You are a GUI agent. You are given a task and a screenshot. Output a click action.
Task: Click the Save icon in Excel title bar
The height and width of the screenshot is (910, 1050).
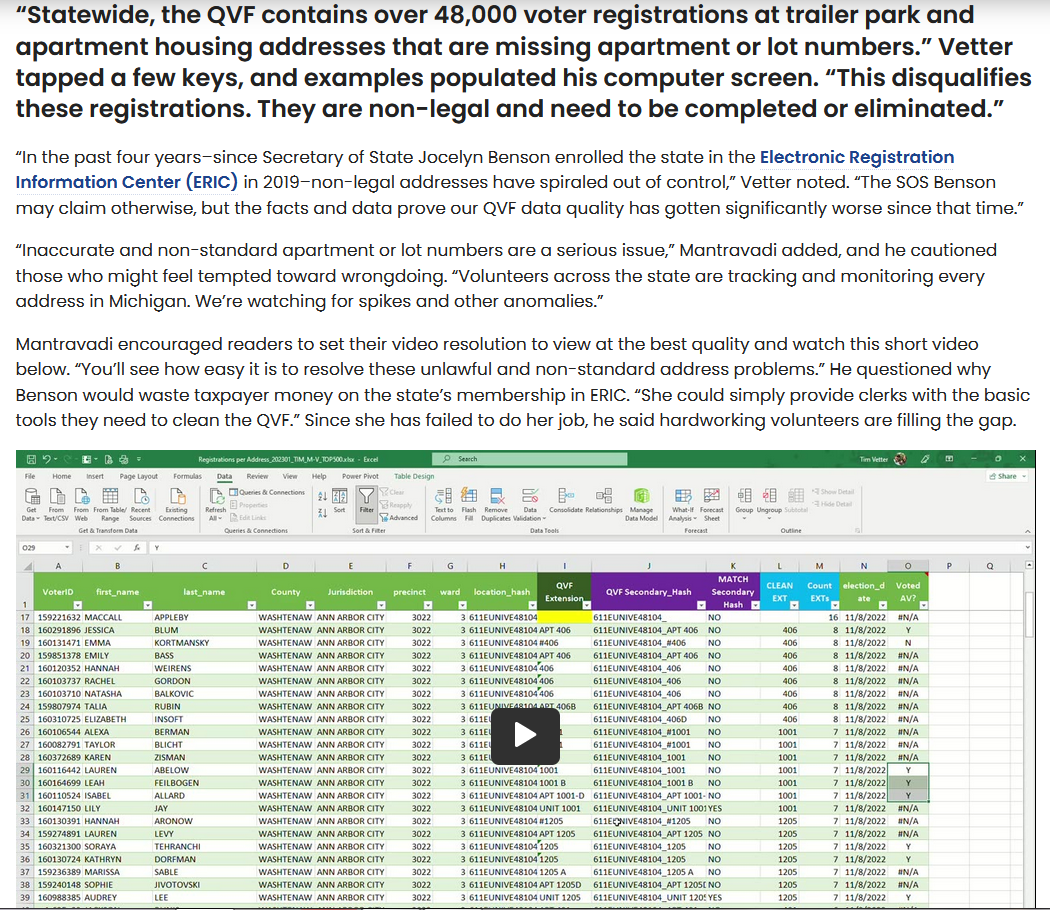click(x=31, y=459)
